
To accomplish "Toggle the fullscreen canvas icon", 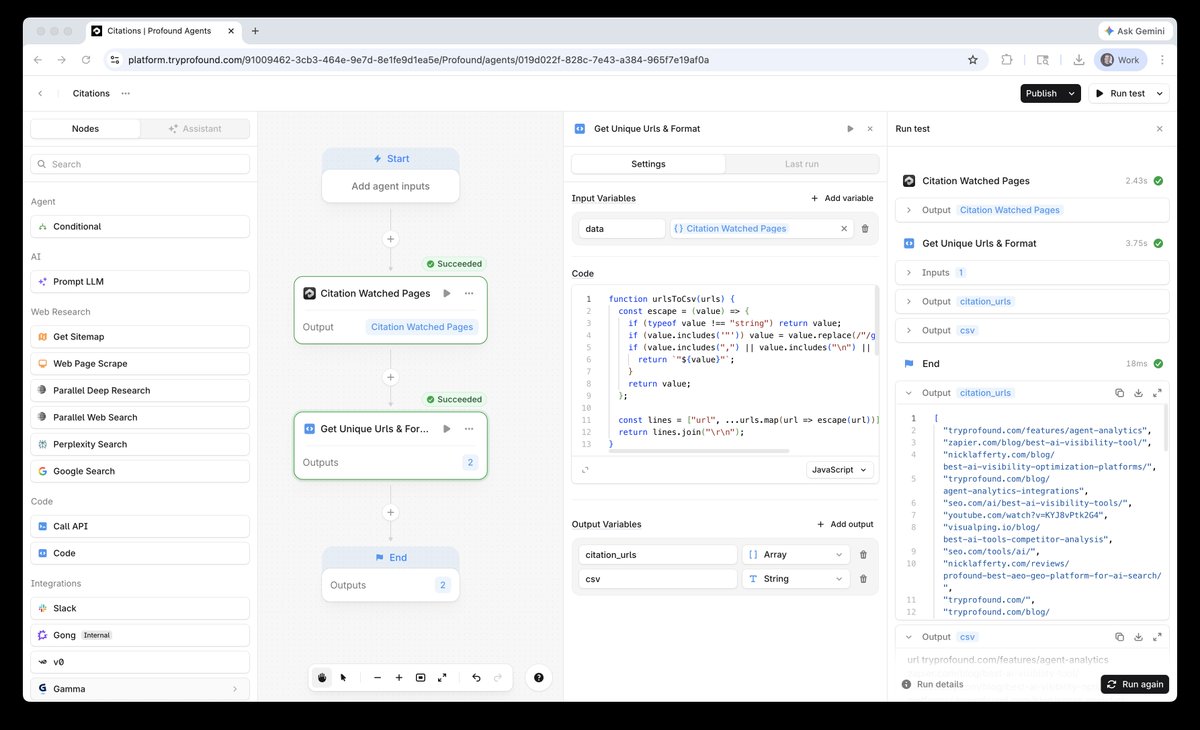I will 442,678.
